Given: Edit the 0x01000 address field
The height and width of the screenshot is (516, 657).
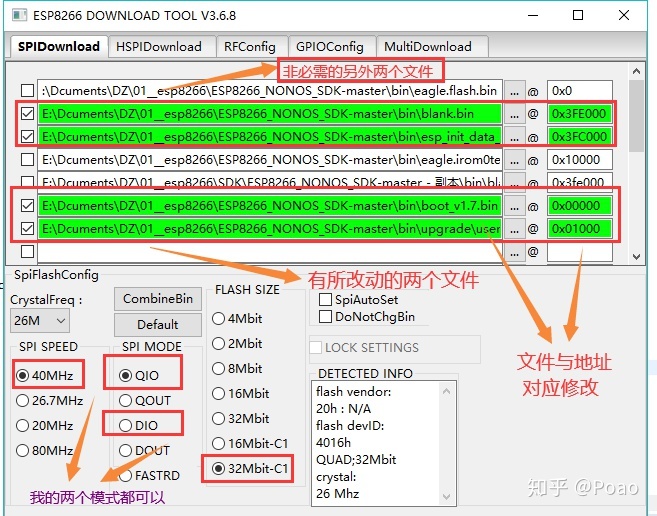Looking at the screenshot, I should [580, 228].
